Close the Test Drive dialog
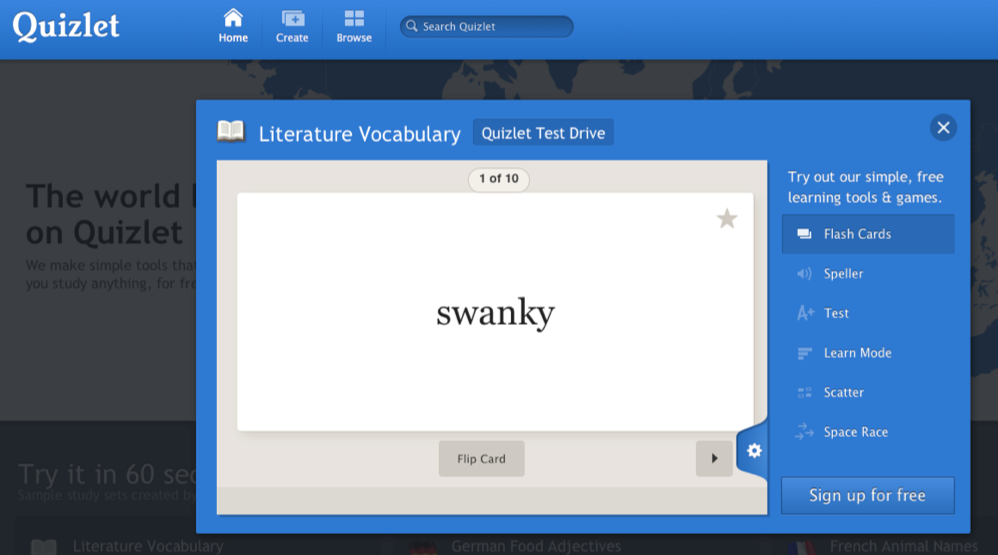Viewport: 998px width, 555px height. 943,128
